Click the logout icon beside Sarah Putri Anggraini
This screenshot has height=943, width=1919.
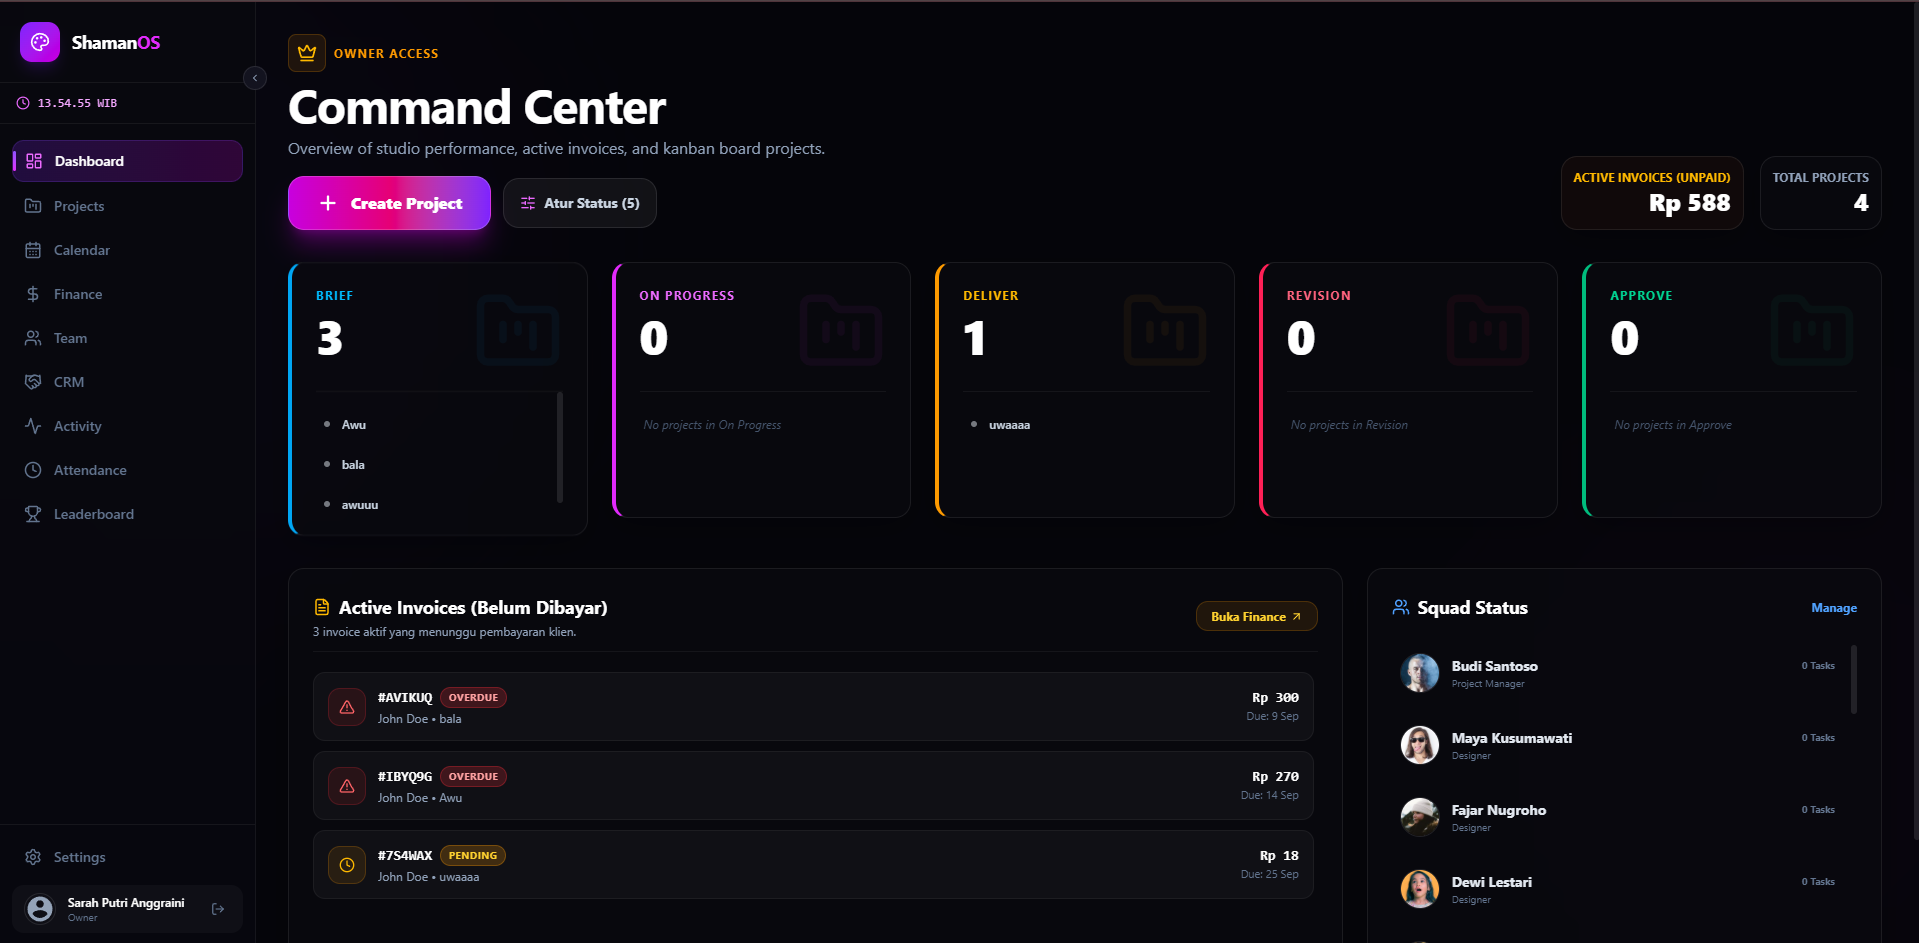(x=218, y=909)
